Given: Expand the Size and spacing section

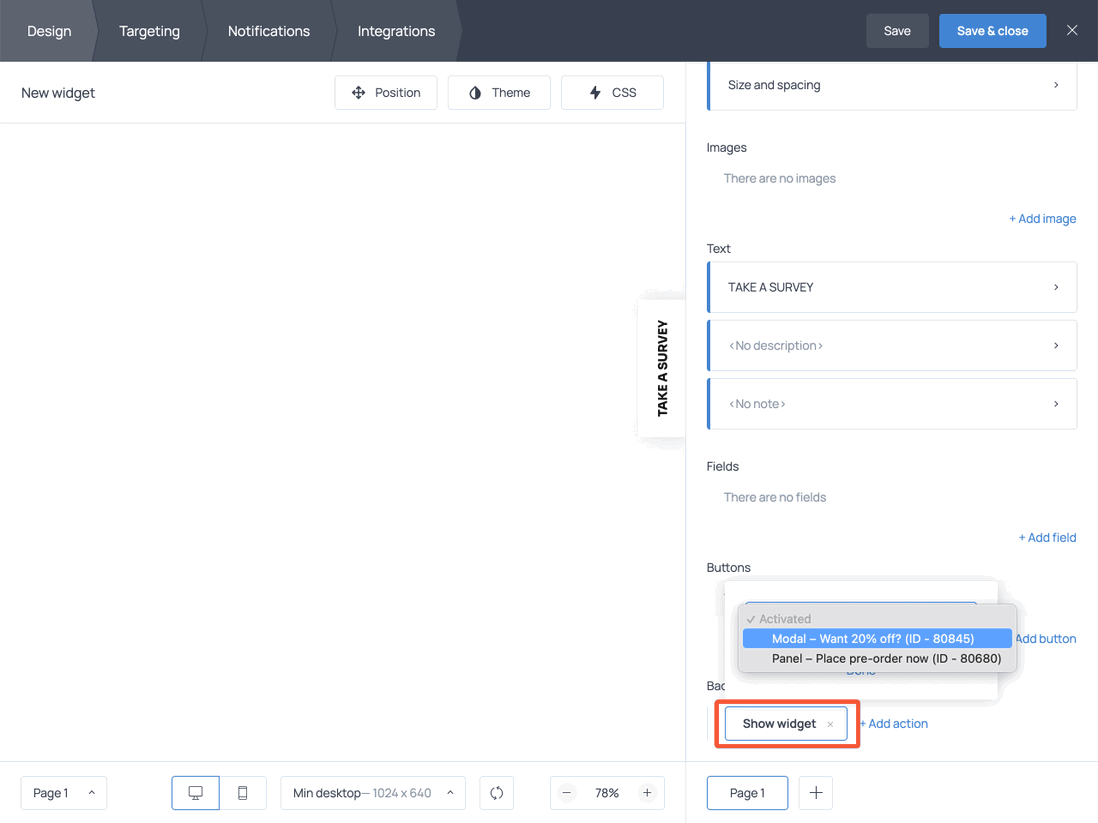Looking at the screenshot, I should [891, 85].
